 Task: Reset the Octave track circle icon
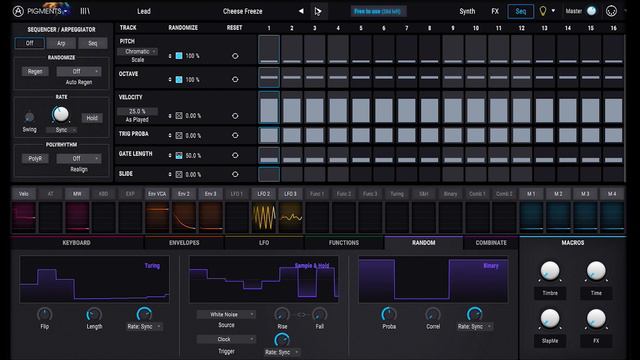click(x=235, y=80)
